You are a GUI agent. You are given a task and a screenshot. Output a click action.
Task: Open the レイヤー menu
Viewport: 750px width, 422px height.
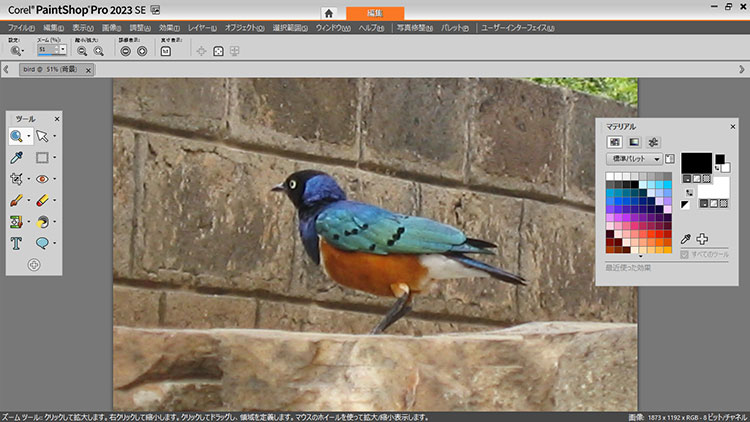(x=200, y=28)
